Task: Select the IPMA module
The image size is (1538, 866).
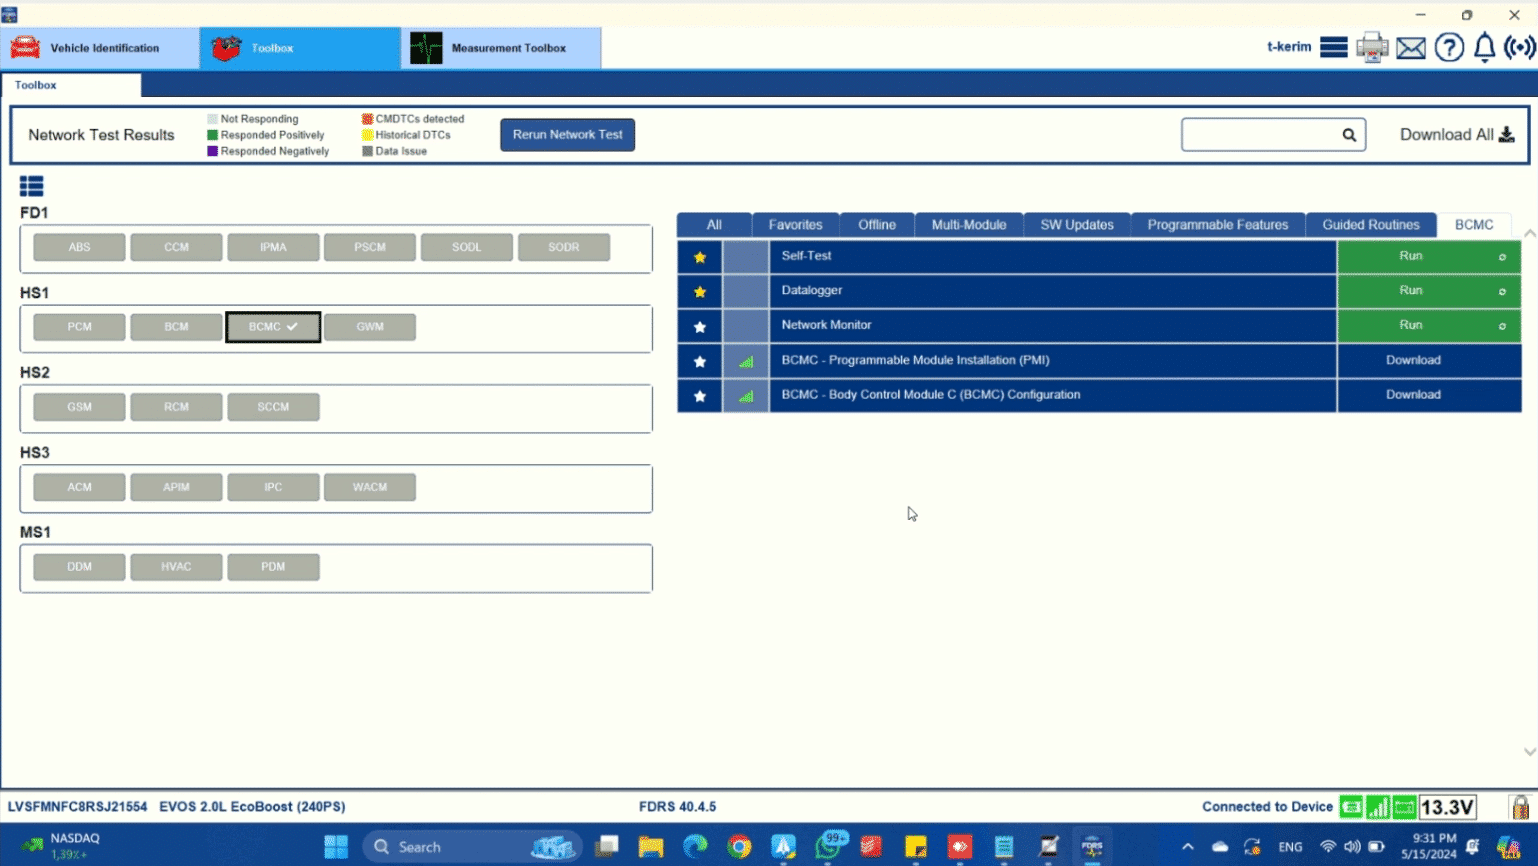Action: tap(273, 247)
